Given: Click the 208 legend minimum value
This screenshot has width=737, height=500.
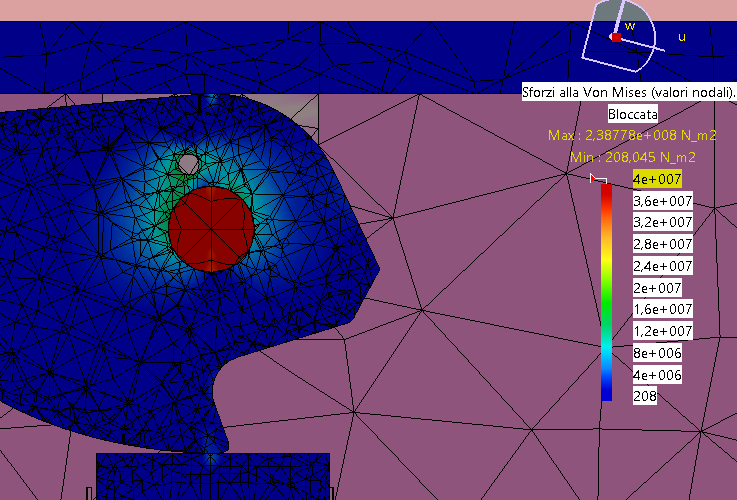Looking at the screenshot, I should pos(644,396).
